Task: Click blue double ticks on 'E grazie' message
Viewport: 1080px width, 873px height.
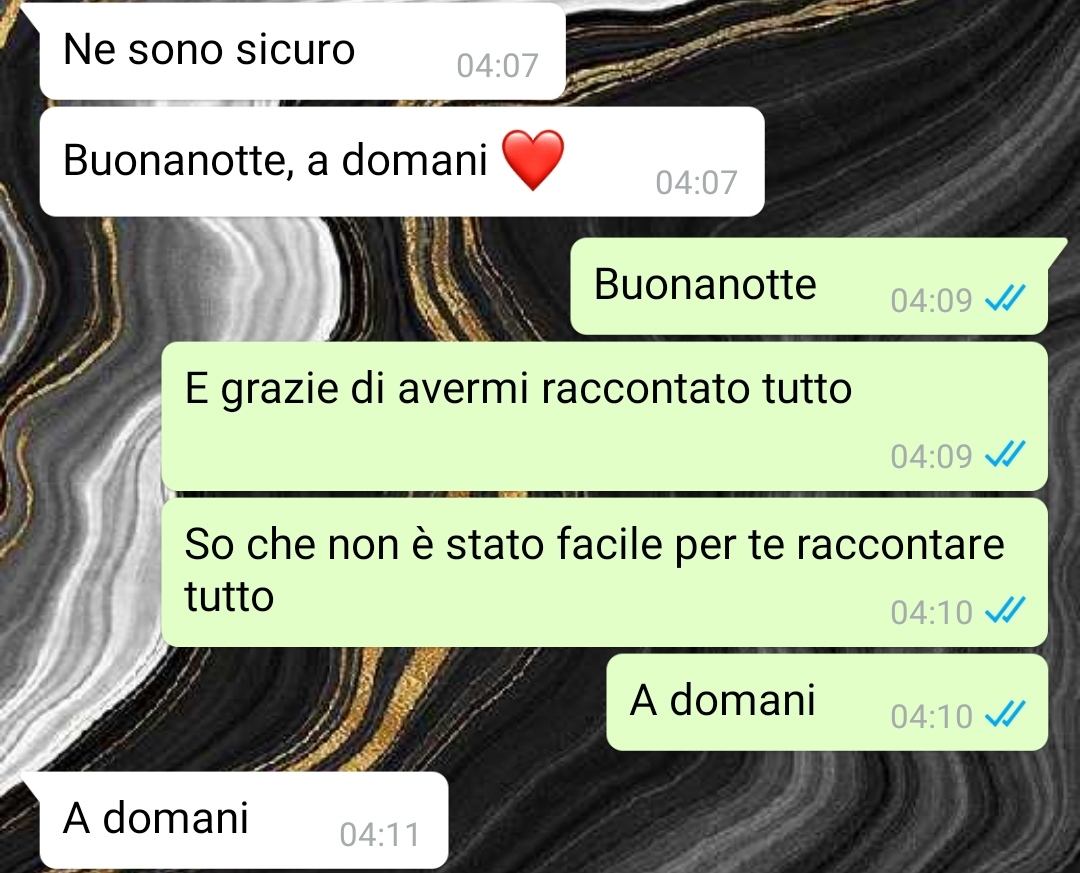Action: click(1006, 455)
